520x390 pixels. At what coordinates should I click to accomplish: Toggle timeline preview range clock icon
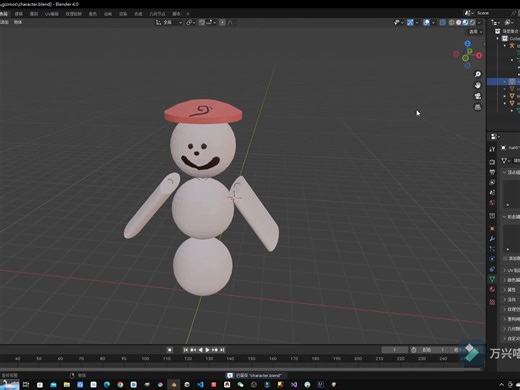tap(414, 350)
